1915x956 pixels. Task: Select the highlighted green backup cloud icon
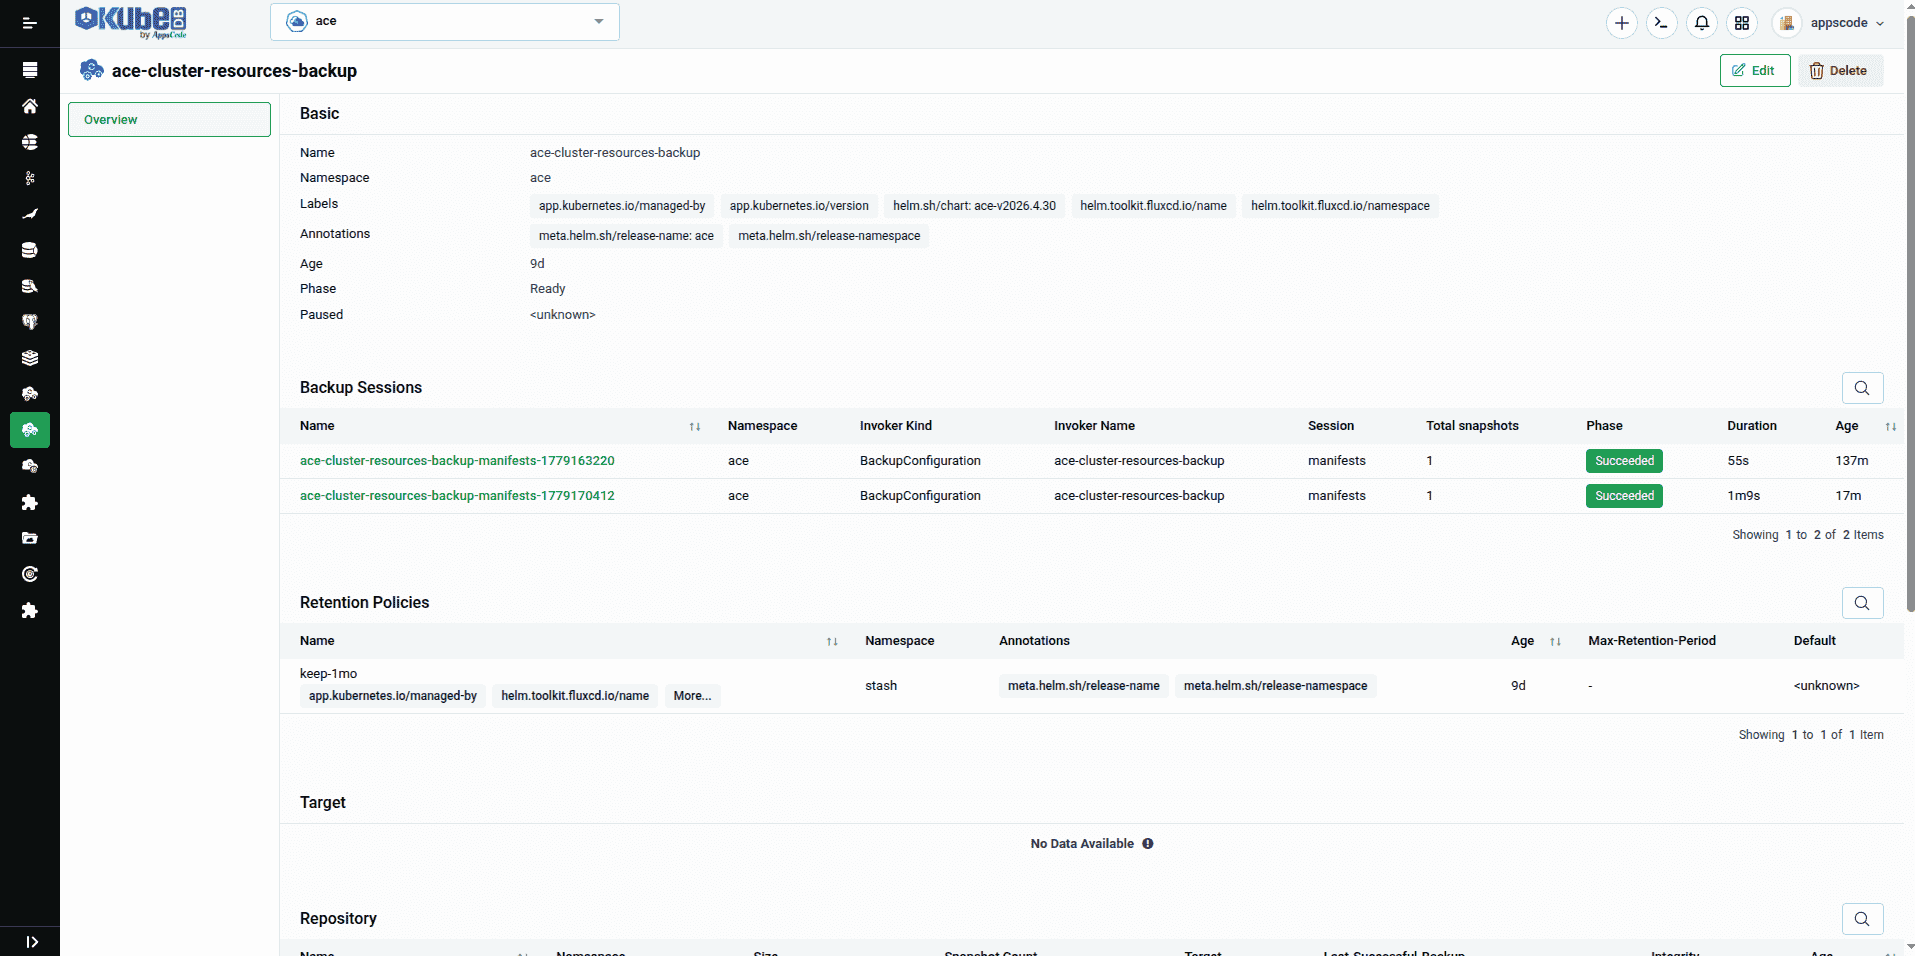click(x=30, y=430)
